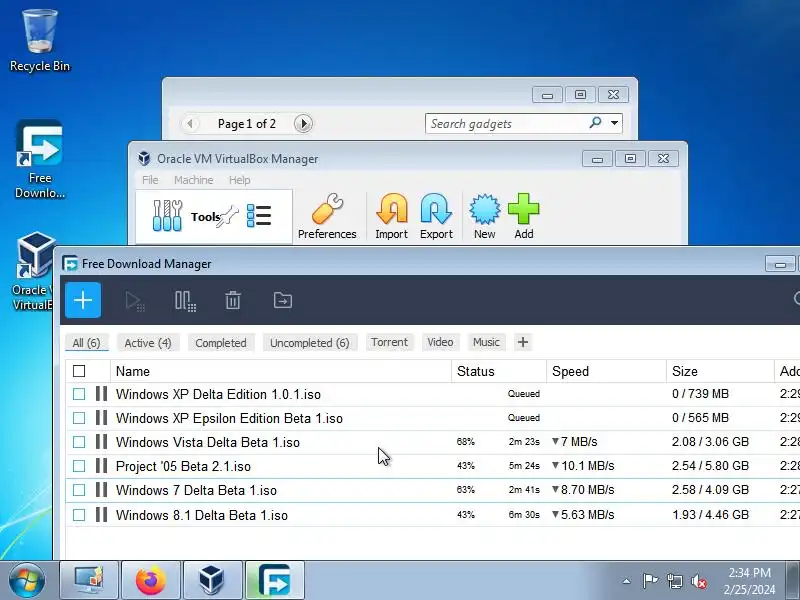This screenshot has width=800, height=600.
Task: Click the Tools list menu icon in VirtualBox
Action: [259, 216]
